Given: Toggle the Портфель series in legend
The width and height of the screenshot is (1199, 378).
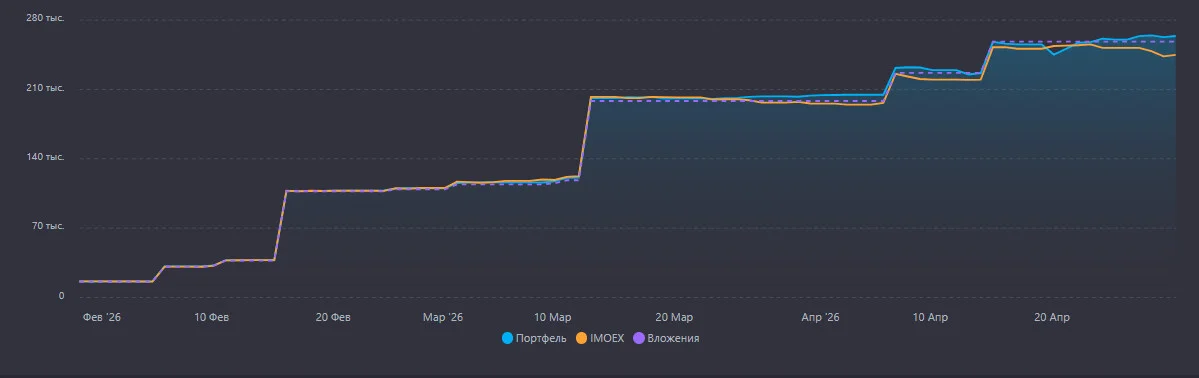Looking at the screenshot, I should click(x=534, y=338).
